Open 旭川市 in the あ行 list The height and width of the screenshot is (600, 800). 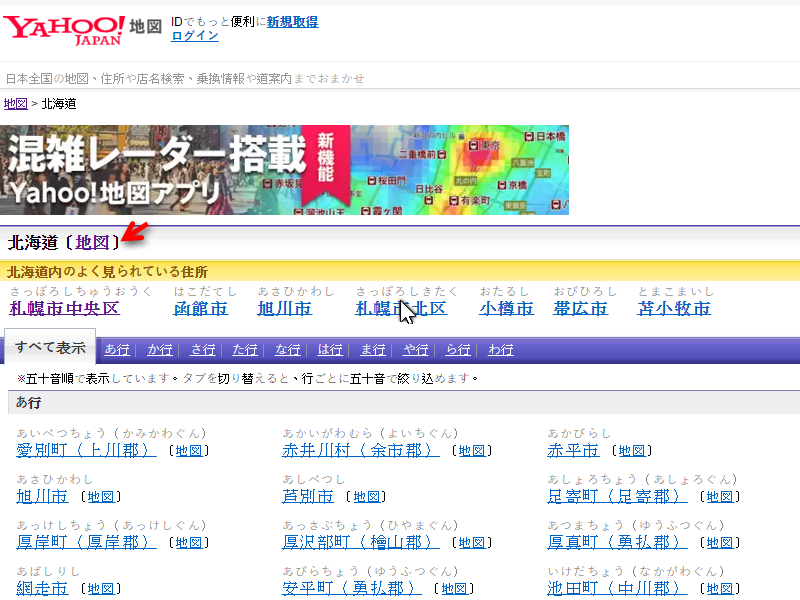coord(42,496)
